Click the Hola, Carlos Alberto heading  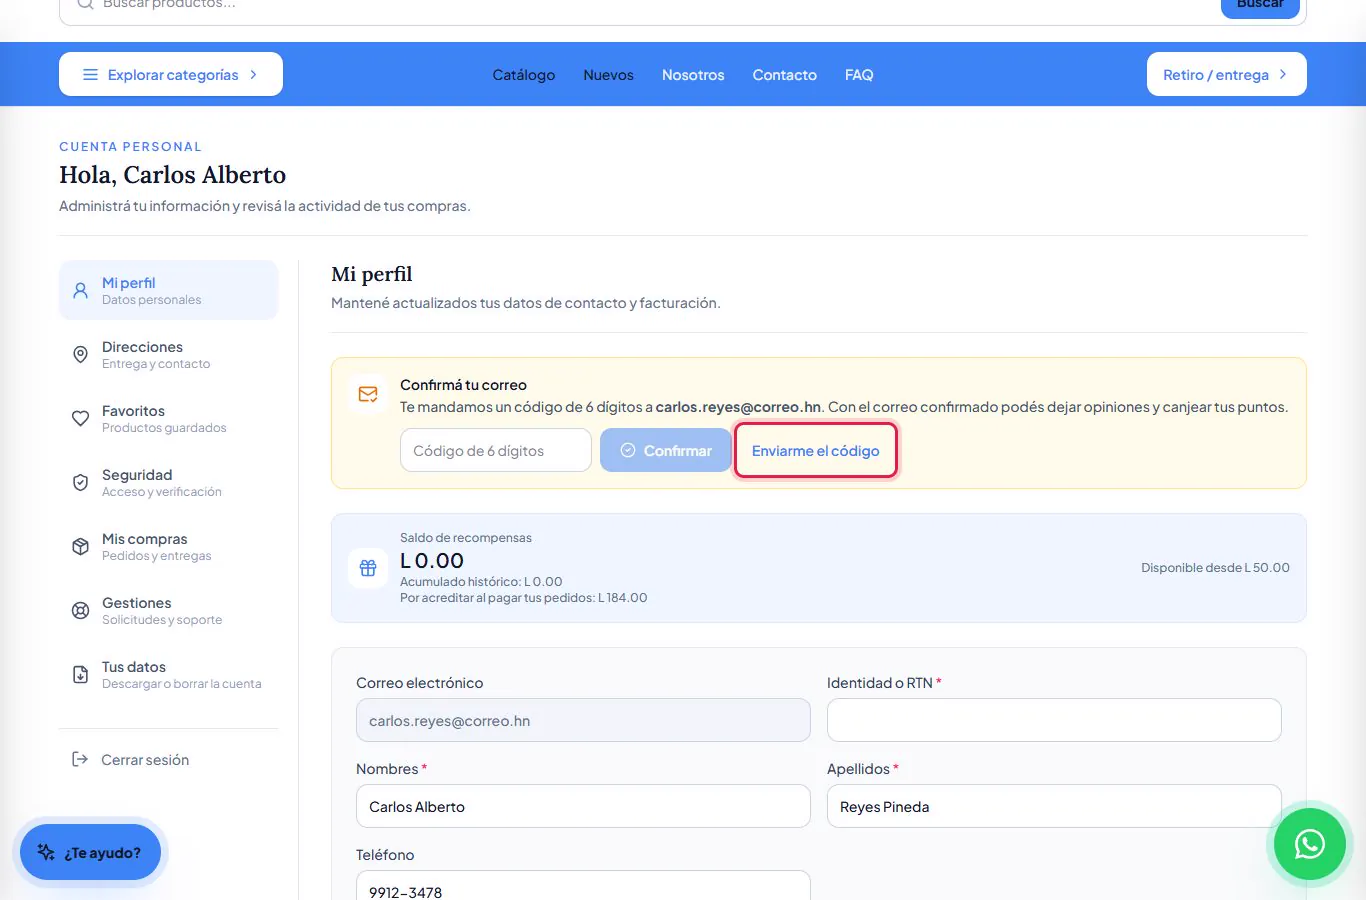point(173,175)
